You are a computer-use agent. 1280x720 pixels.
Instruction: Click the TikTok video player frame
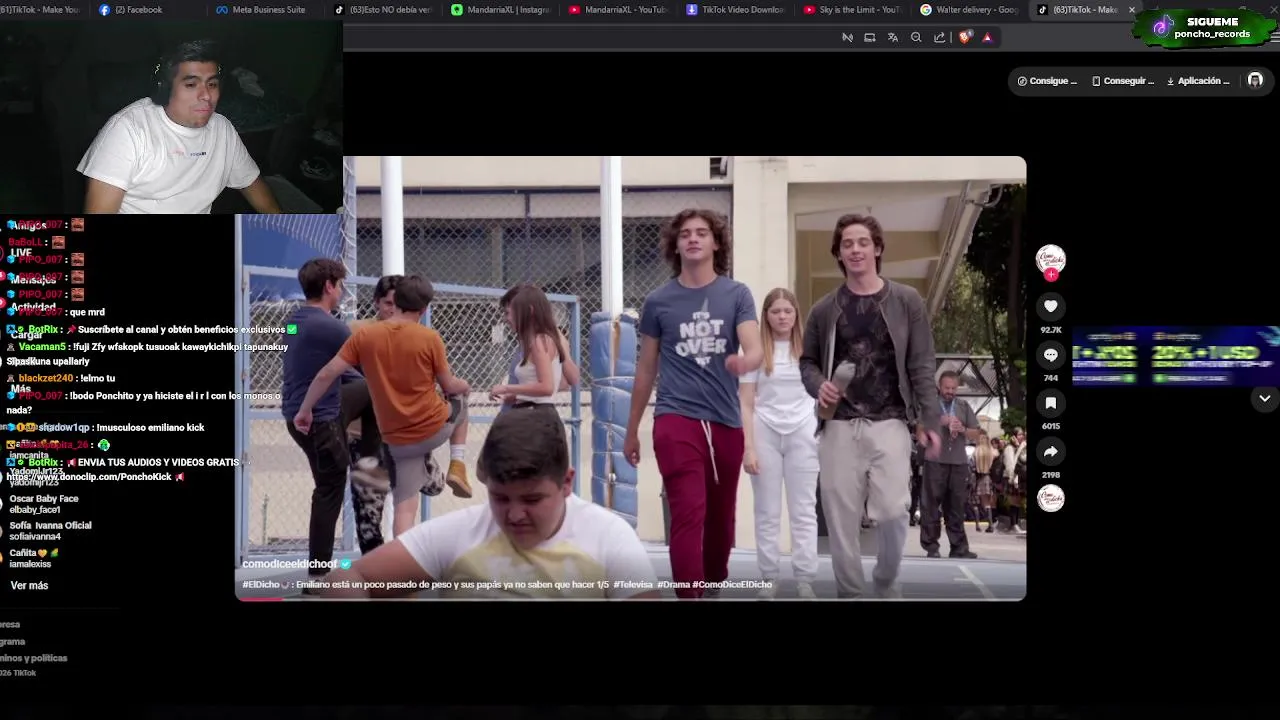(x=630, y=378)
